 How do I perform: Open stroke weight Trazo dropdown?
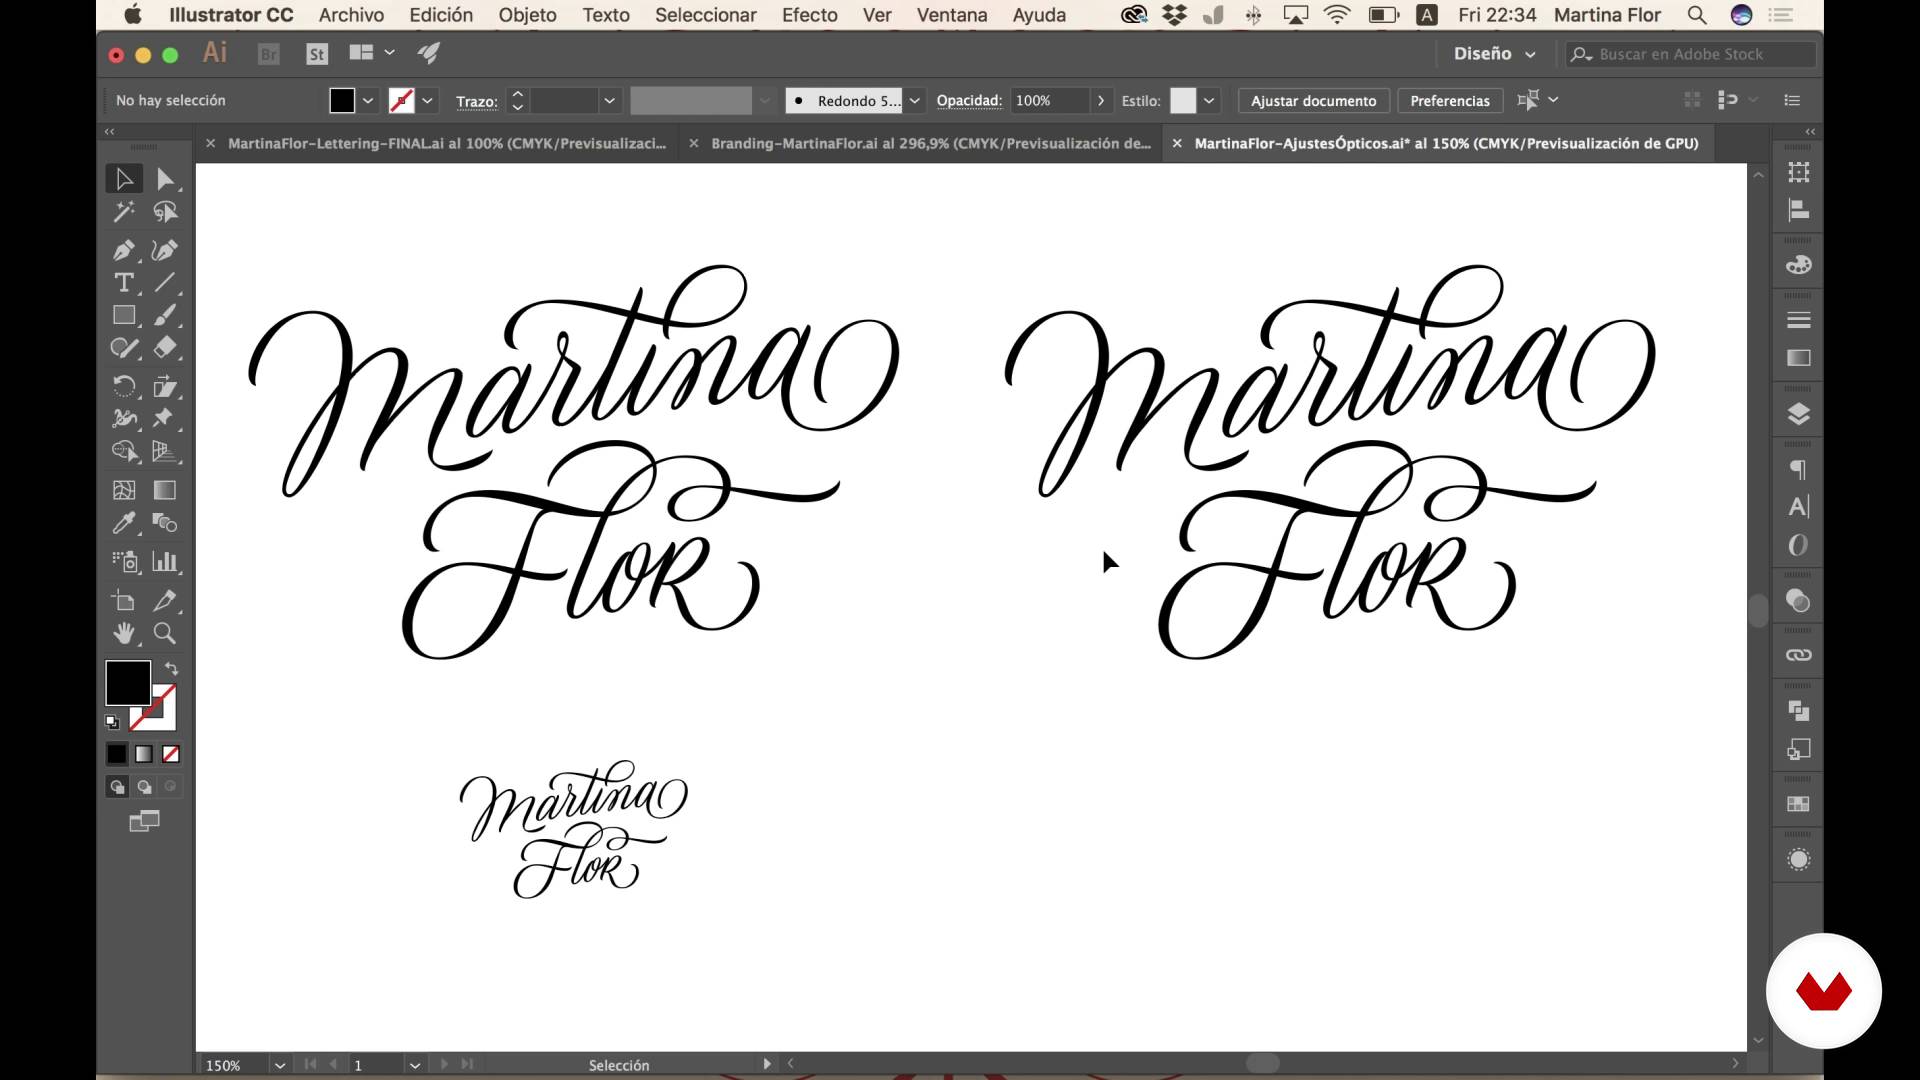pos(608,101)
